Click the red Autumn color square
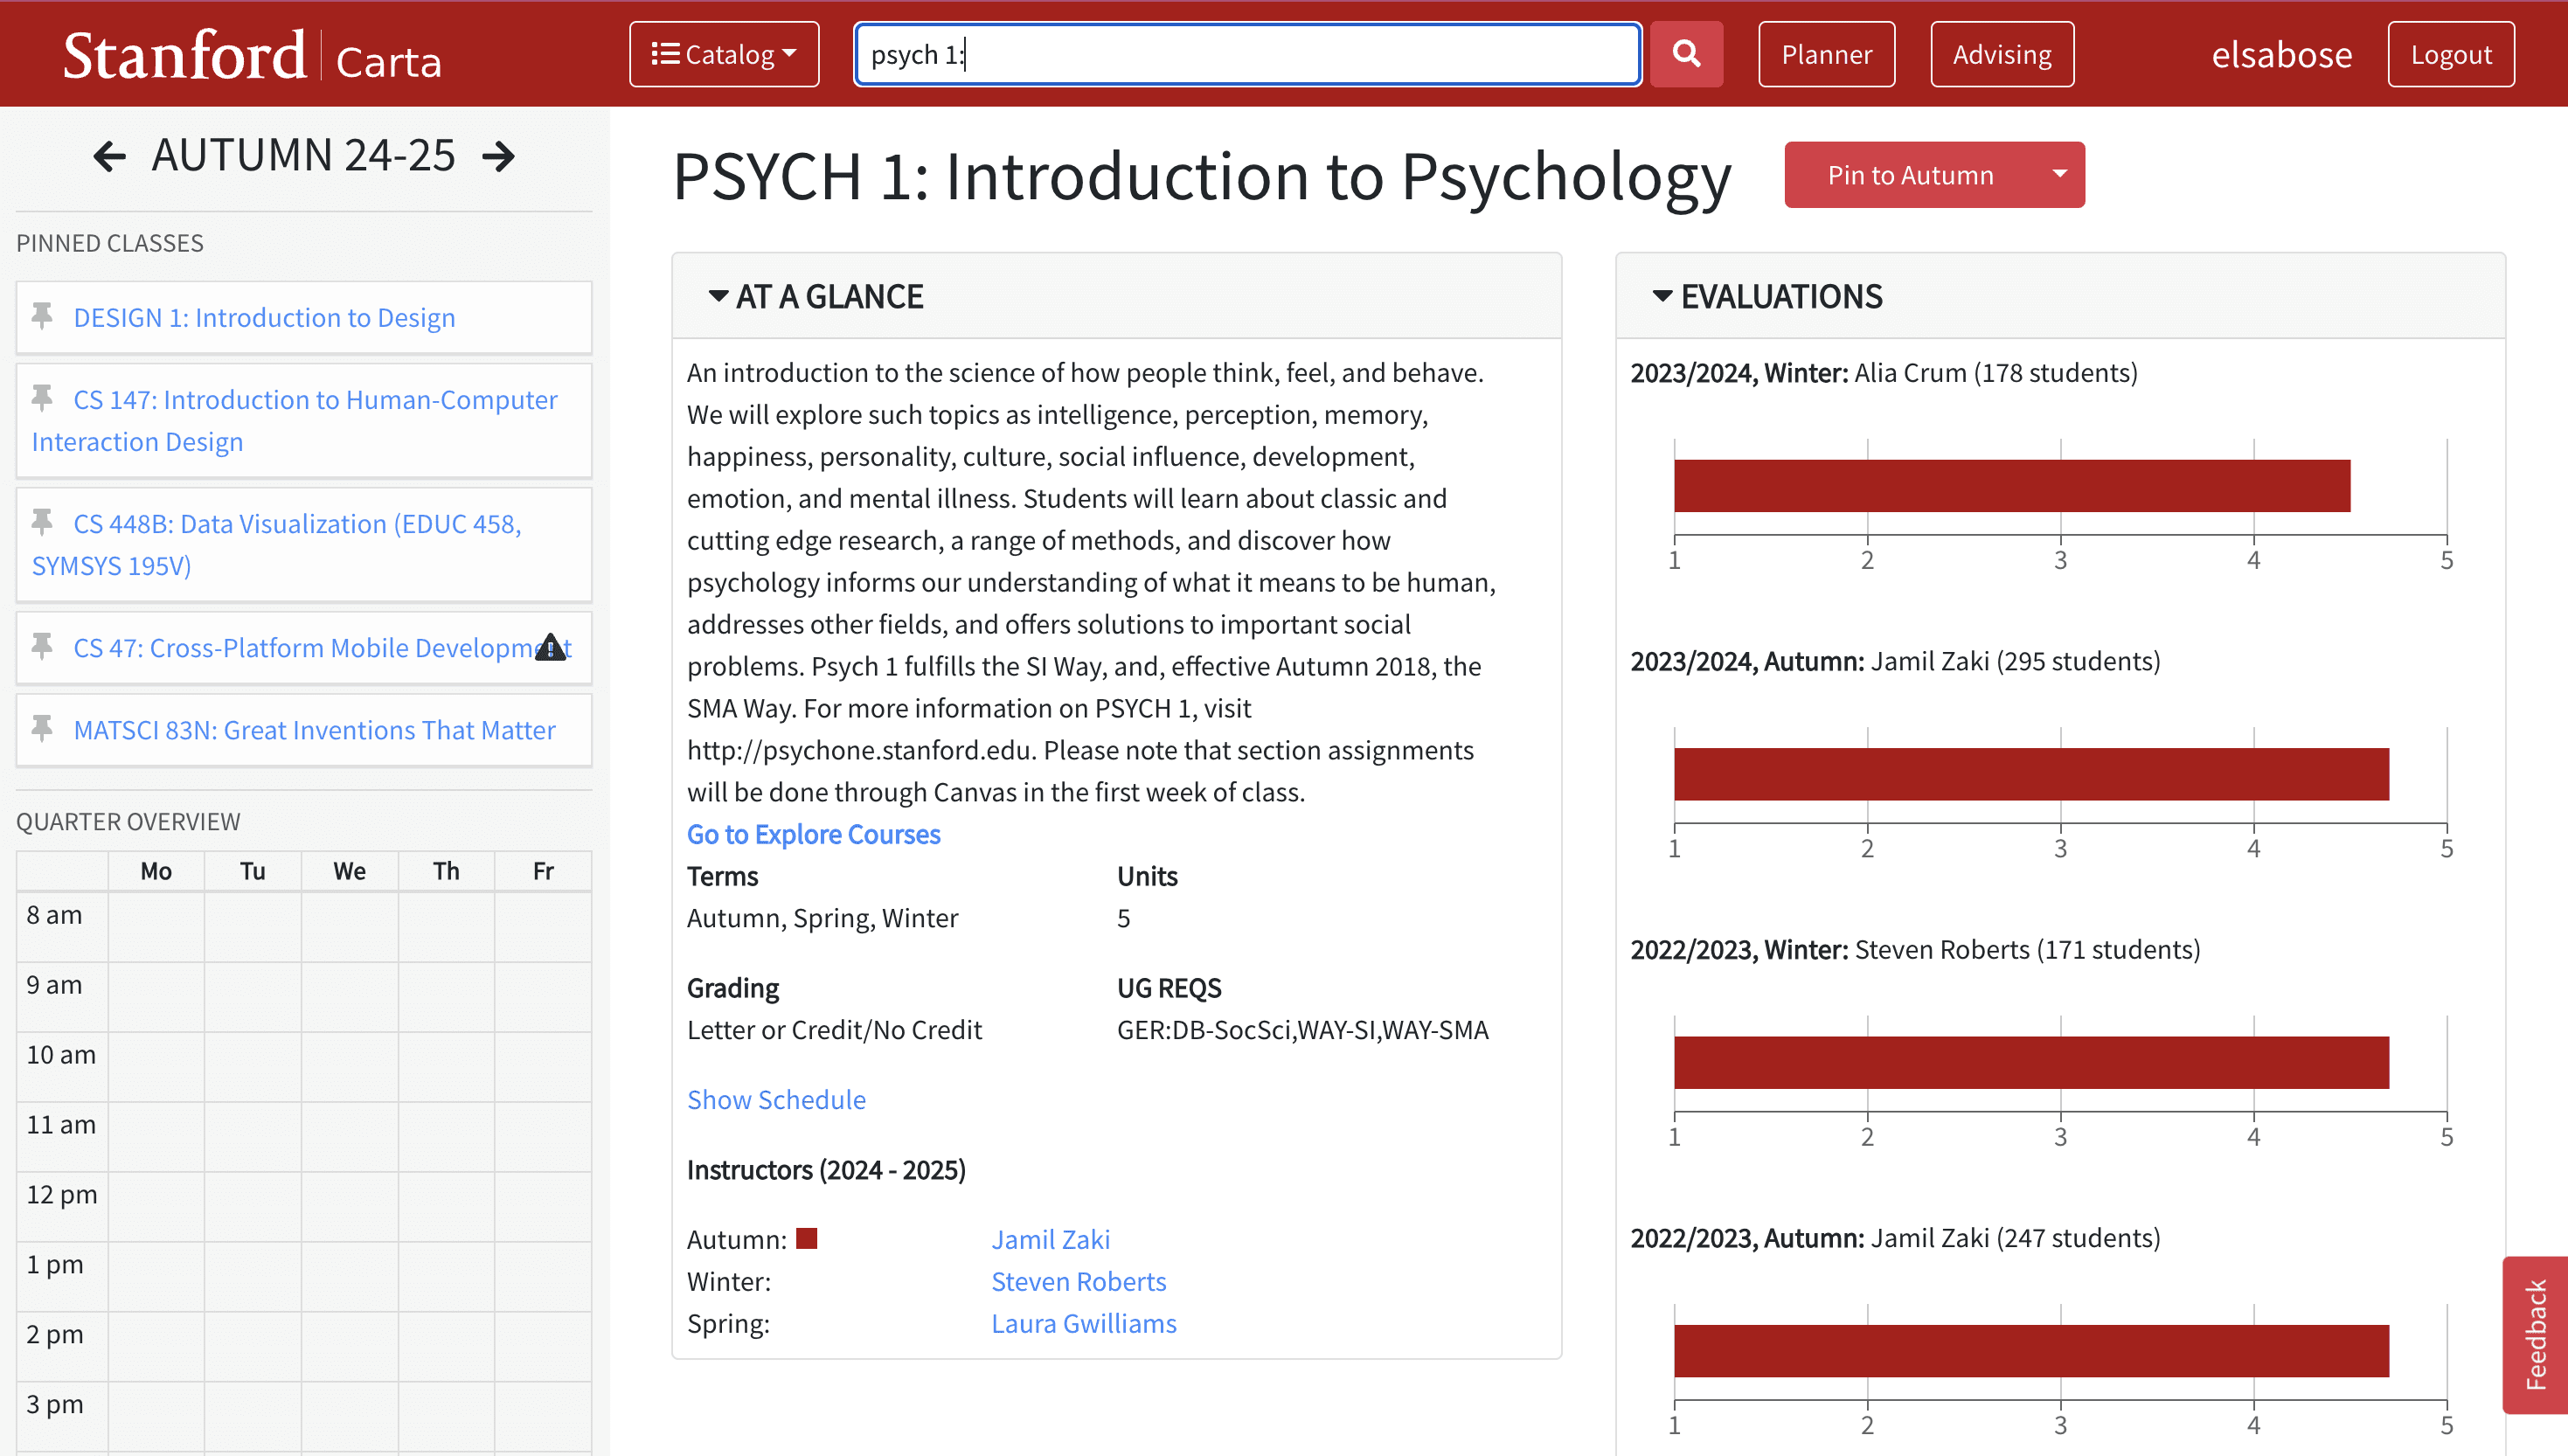Image resolution: width=2568 pixels, height=1456 pixels. pyautogui.click(x=806, y=1238)
